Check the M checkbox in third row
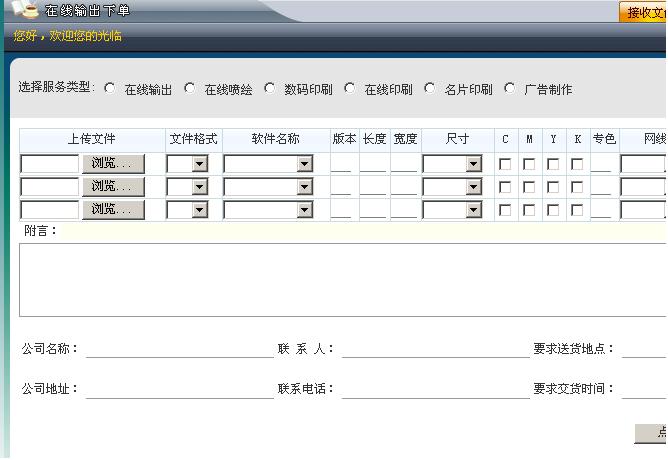Viewport: 668px width, 460px height. click(x=529, y=210)
